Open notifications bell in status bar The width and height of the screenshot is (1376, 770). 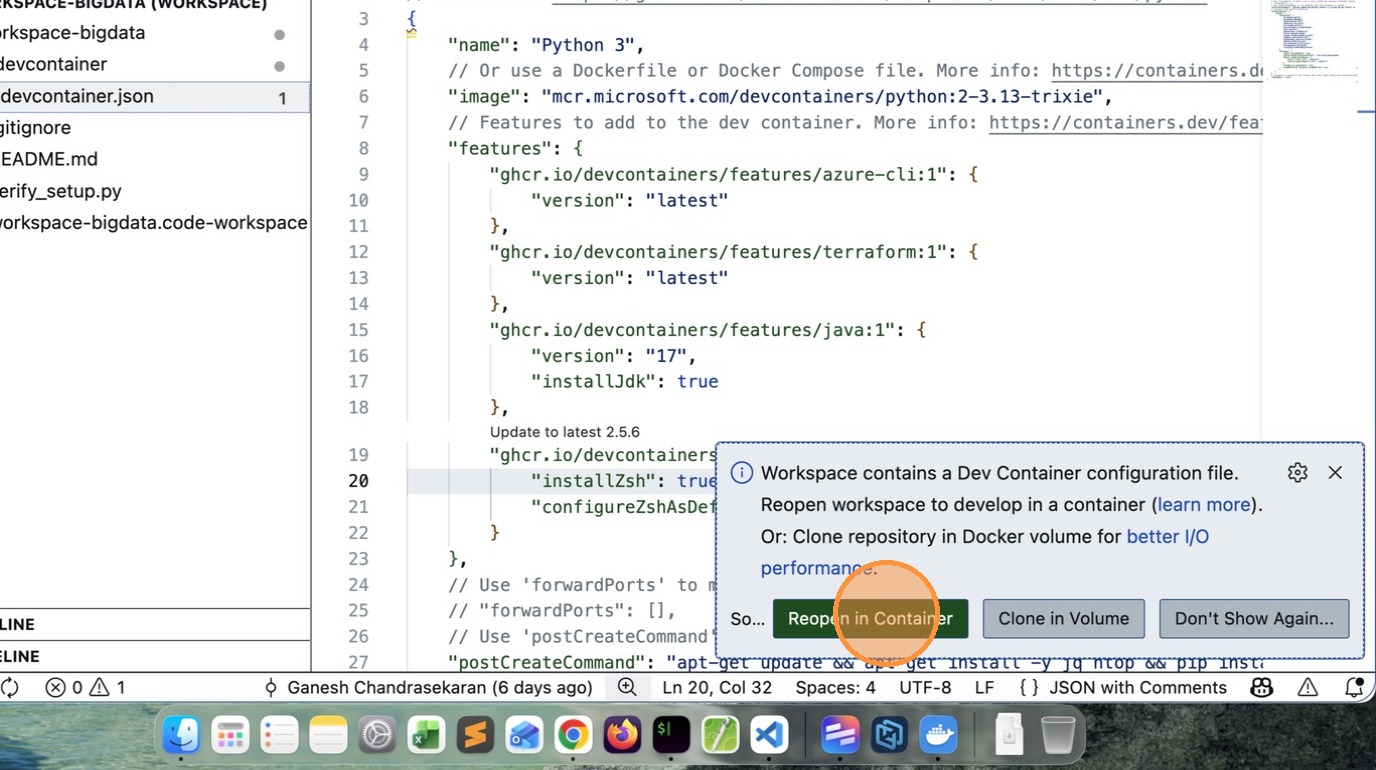1355,688
